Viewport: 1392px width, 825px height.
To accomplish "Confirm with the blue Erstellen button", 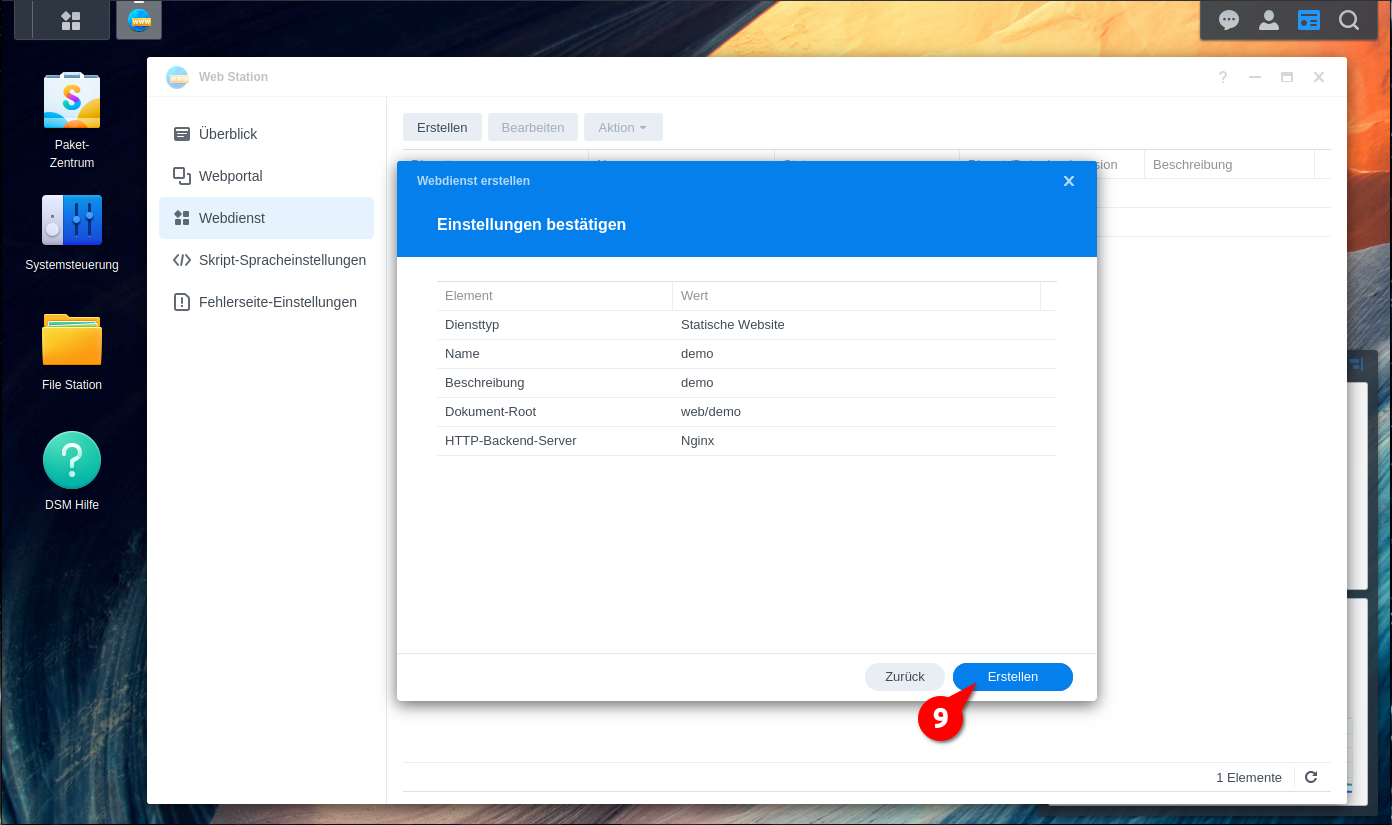I will pos(1012,677).
